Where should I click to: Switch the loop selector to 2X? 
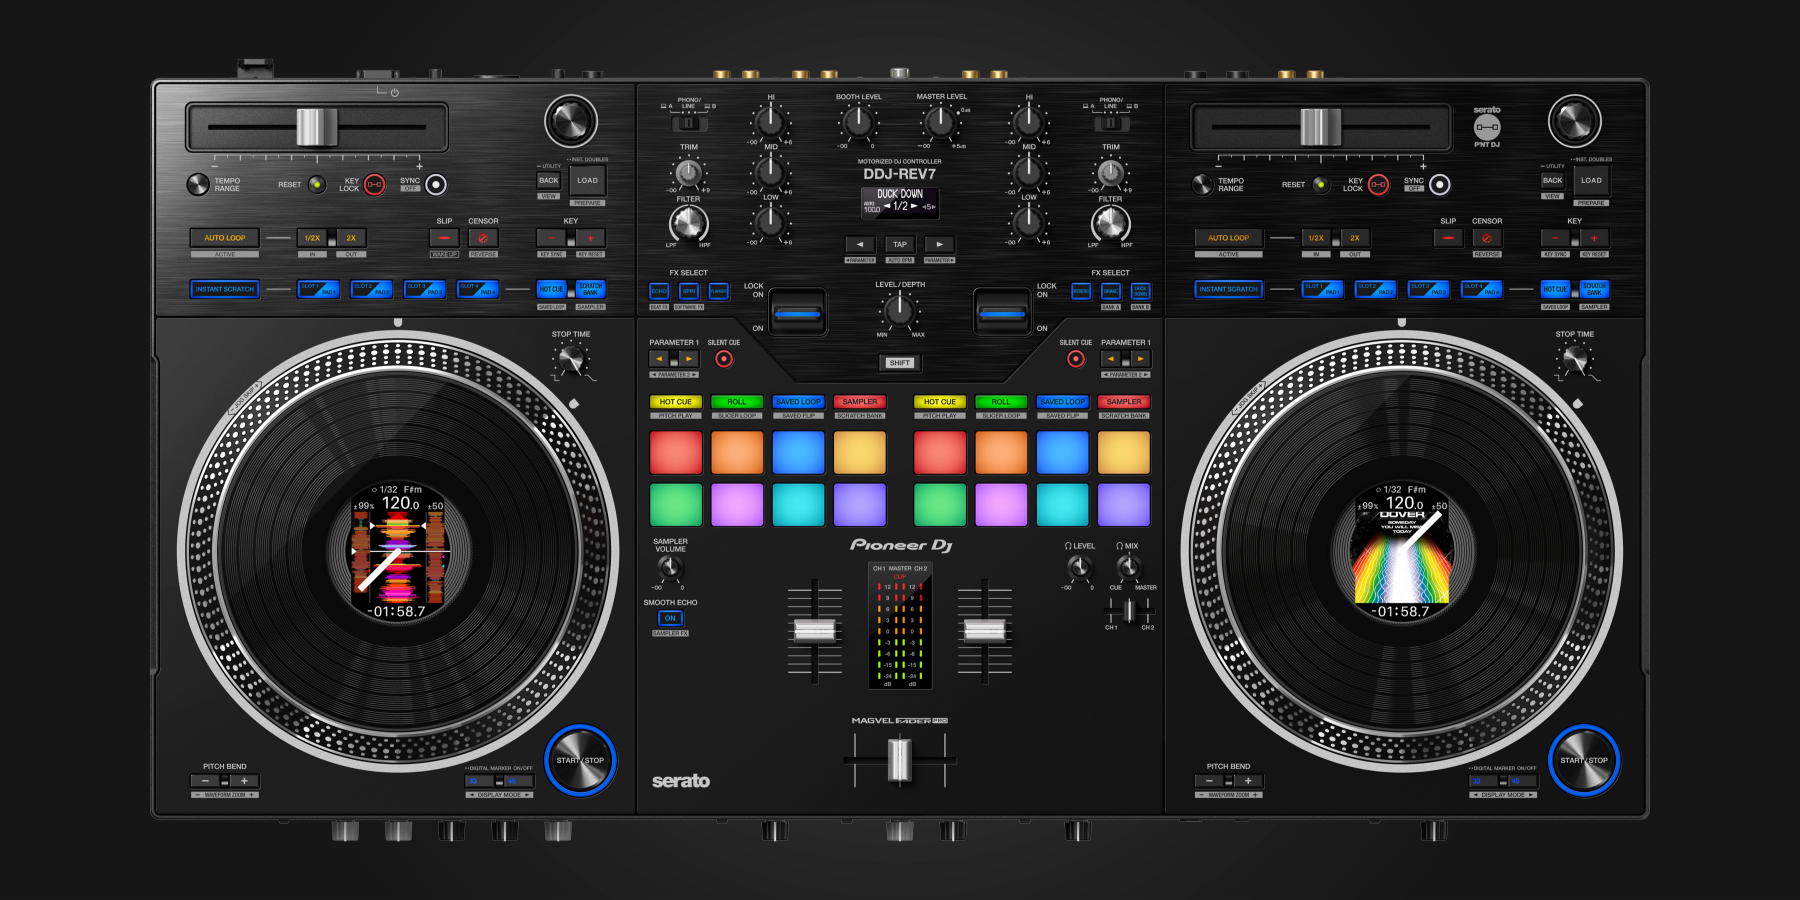[x=350, y=238]
